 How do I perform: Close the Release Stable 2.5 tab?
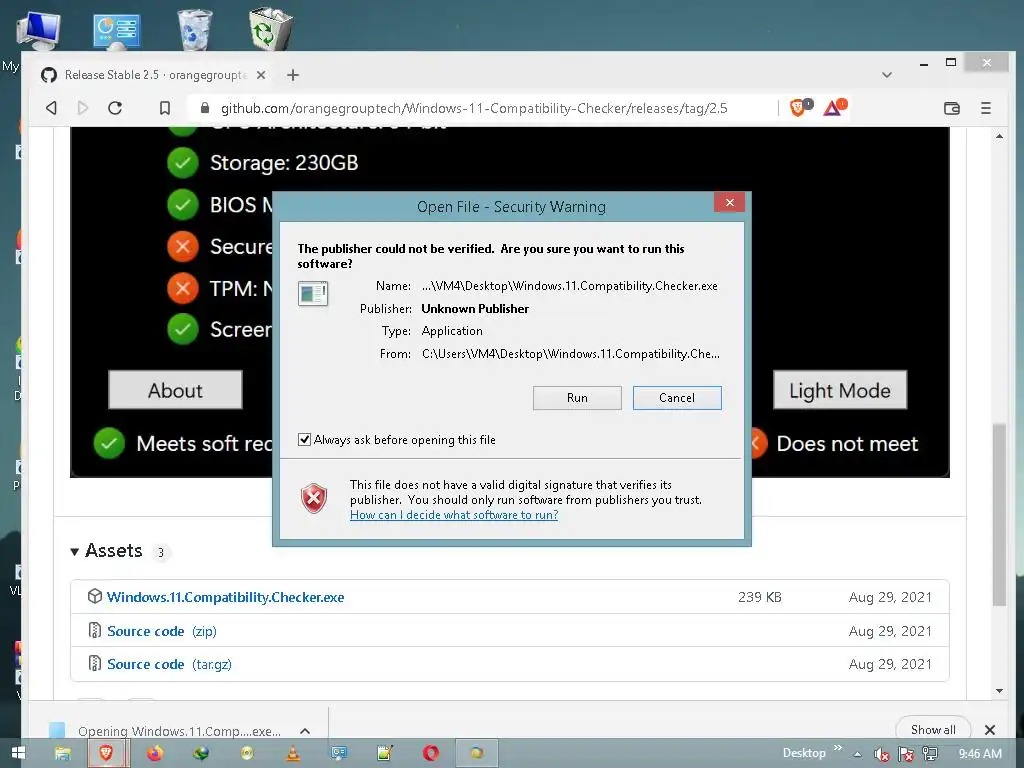[x=261, y=75]
